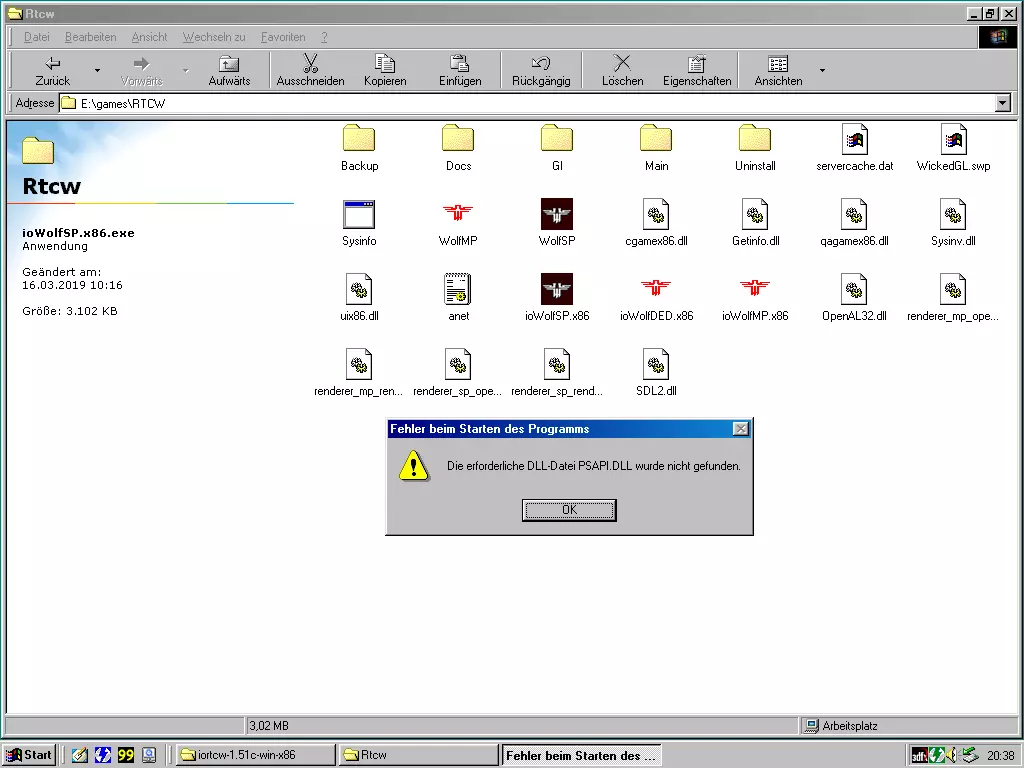Select the ioWolfSP.x86 executable
This screenshot has height=768, width=1024.
coord(557,298)
